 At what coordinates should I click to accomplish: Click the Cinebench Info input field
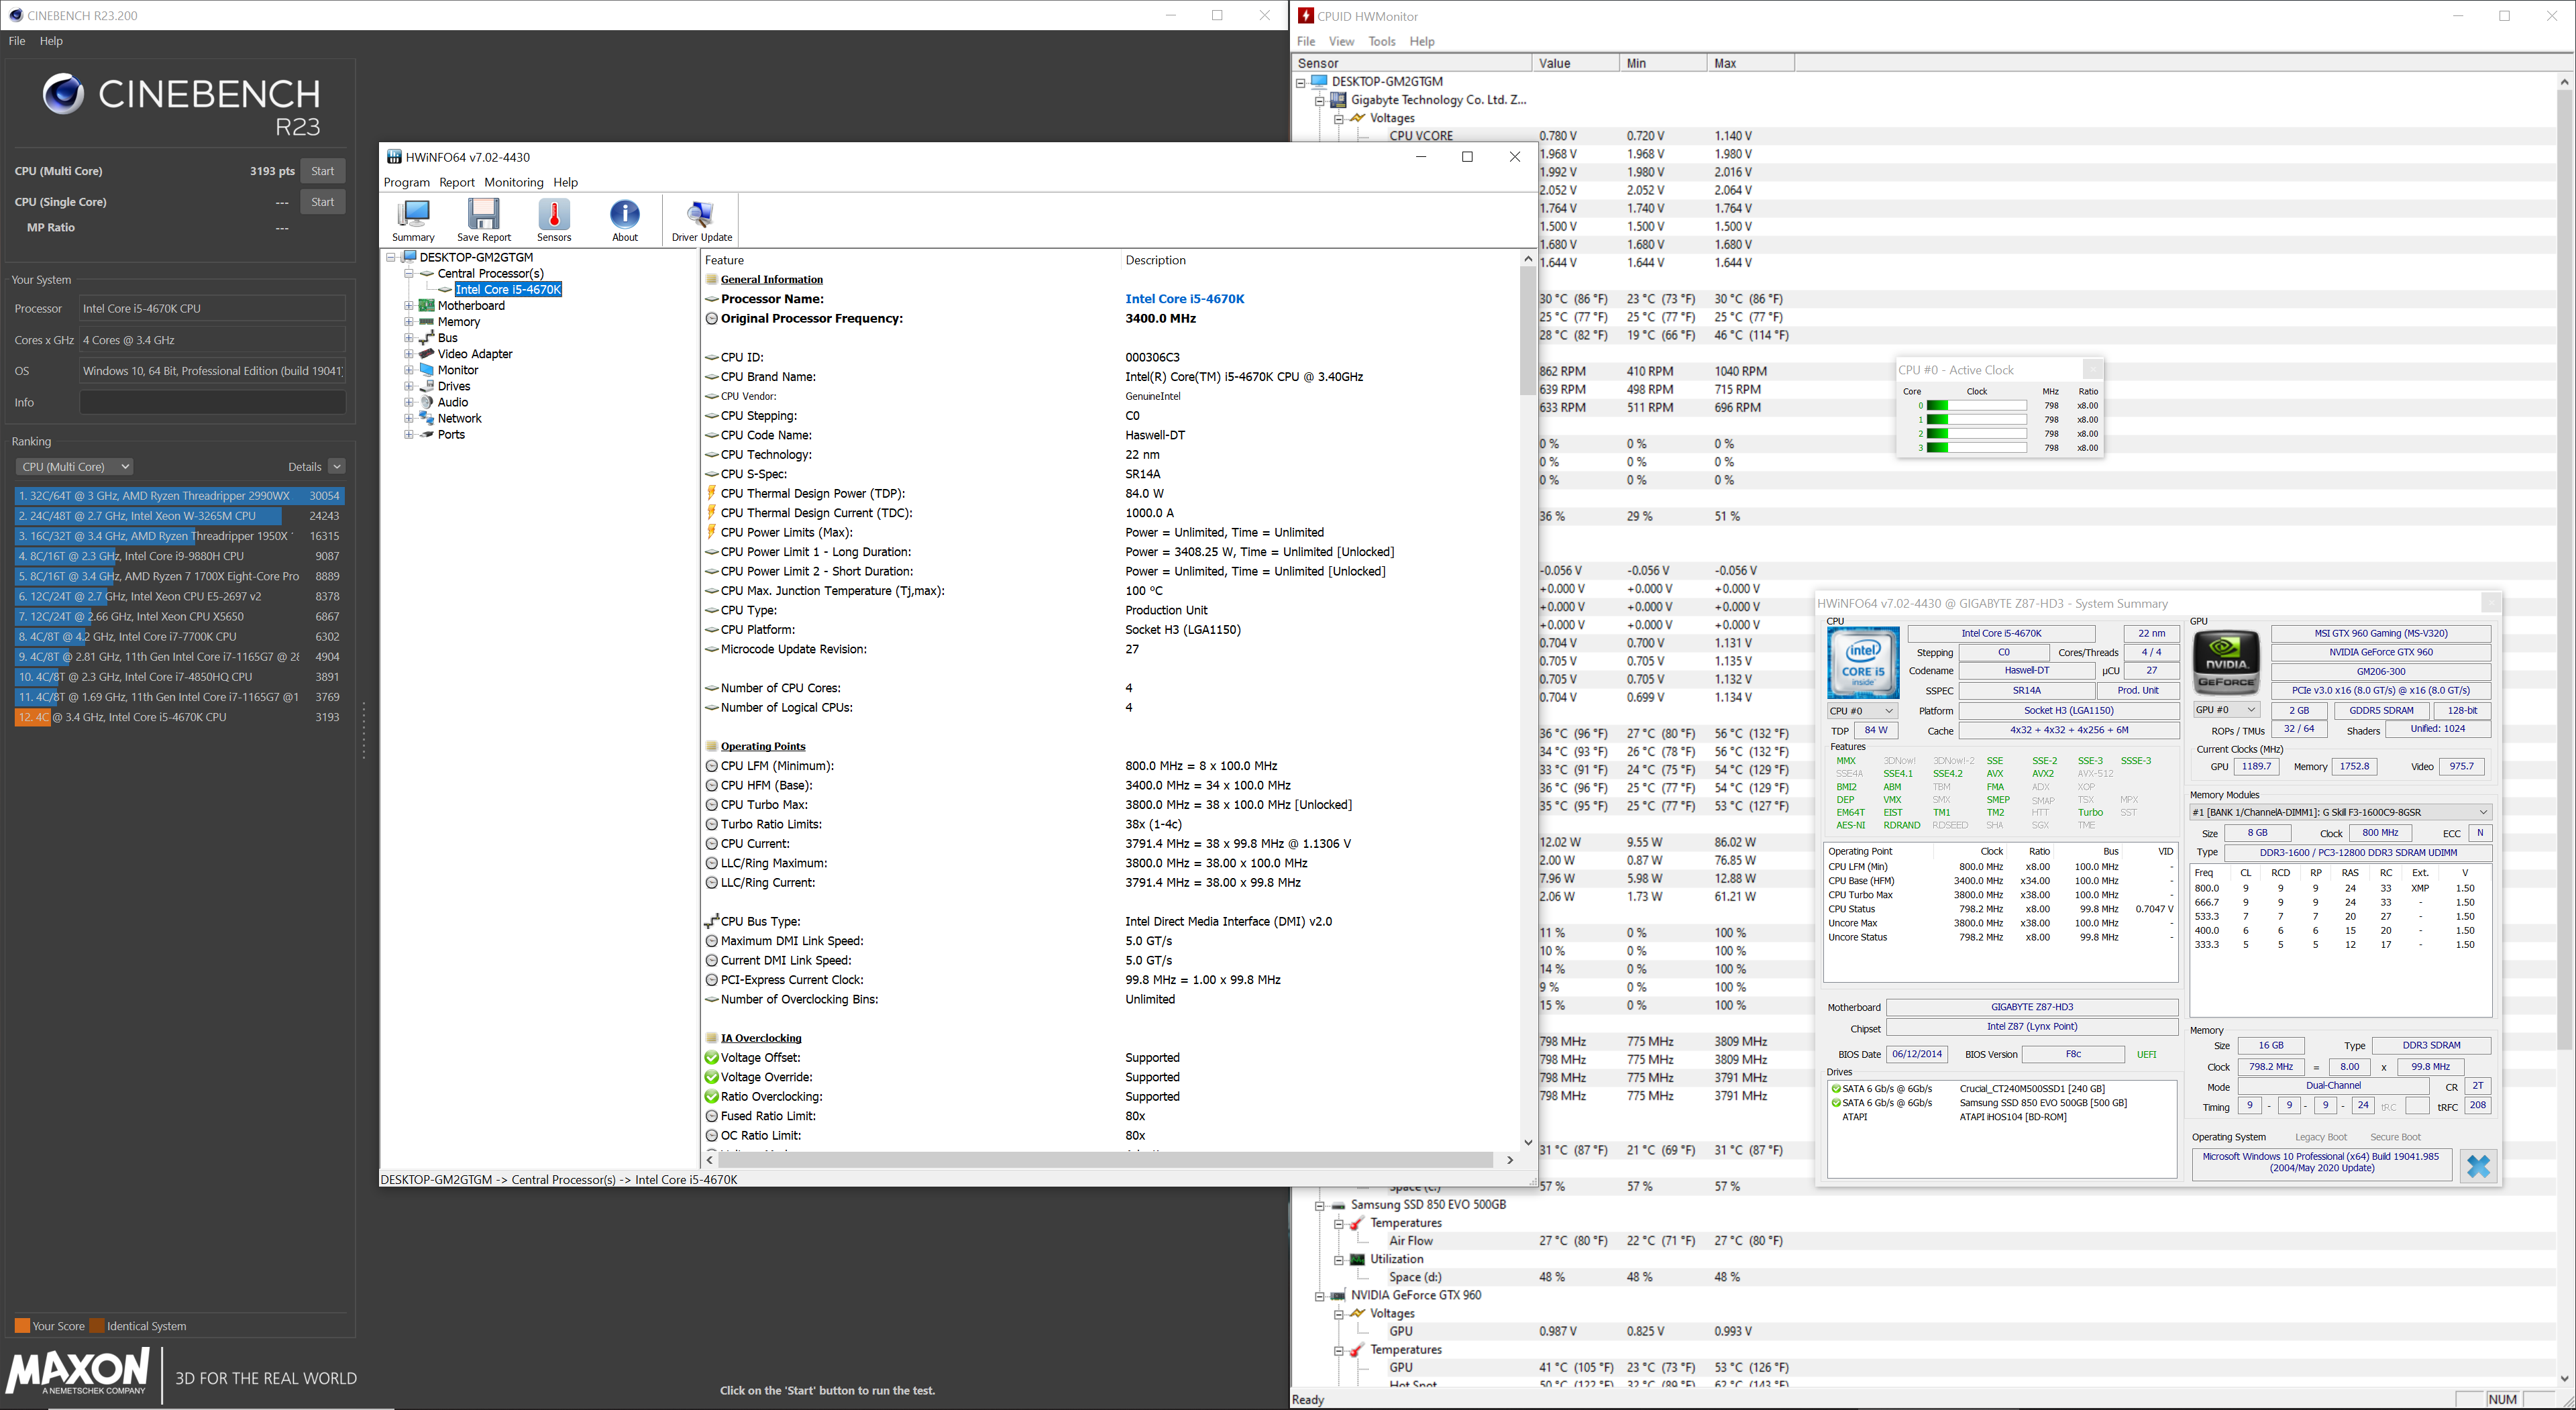pos(212,403)
